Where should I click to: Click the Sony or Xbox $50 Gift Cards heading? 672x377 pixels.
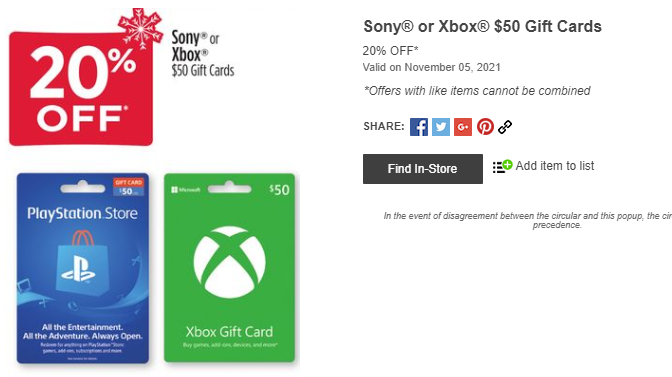[482, 27]
